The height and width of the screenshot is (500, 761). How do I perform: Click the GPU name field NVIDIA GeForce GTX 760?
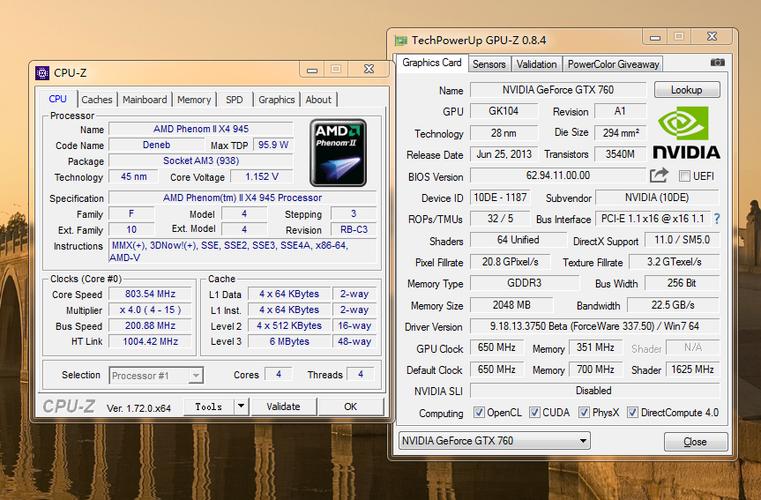pos(558,90)
